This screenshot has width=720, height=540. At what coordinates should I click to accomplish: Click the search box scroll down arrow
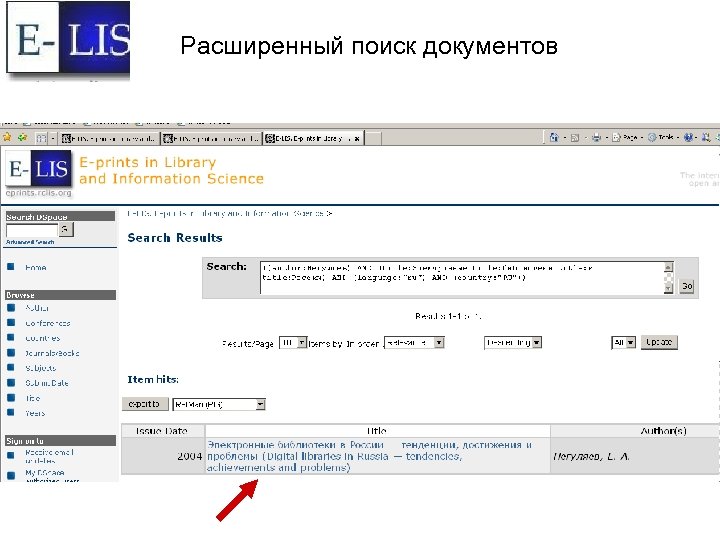tap(669, 288)
